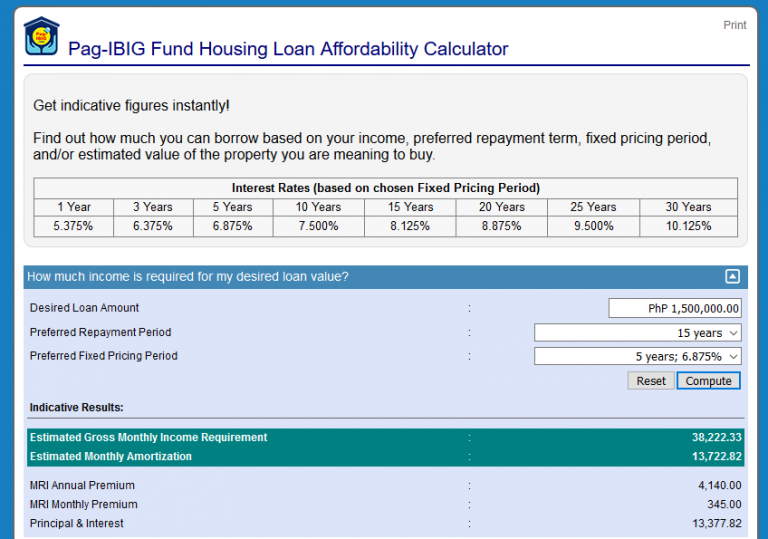The image size is (768, 539).
Task: Select the '3 Years' column header
Action: coord(153,207)
